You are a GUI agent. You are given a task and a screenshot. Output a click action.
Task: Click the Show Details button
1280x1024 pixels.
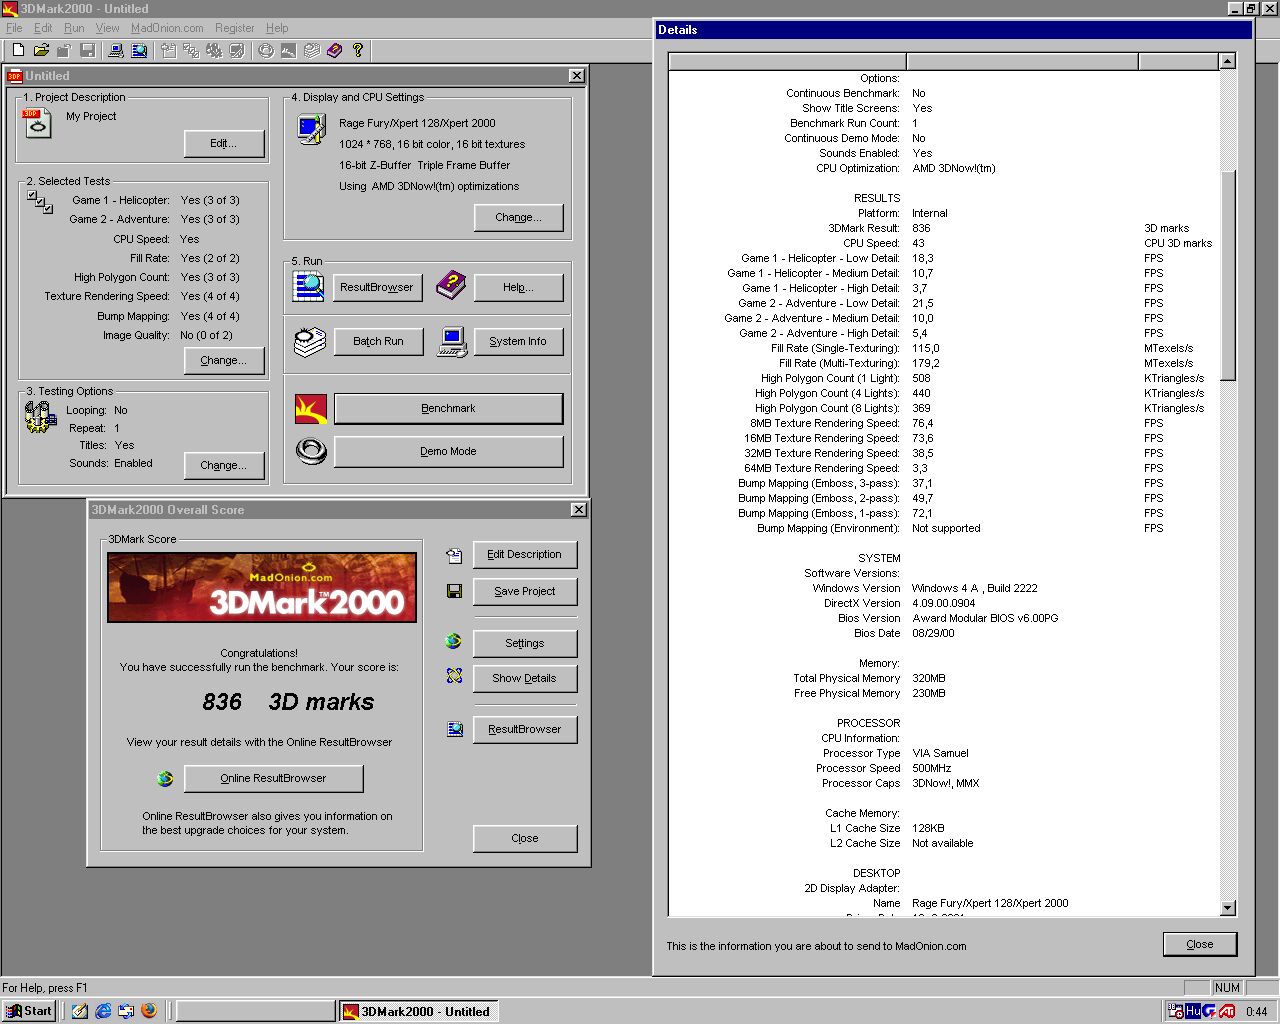(x=525, y=679)
